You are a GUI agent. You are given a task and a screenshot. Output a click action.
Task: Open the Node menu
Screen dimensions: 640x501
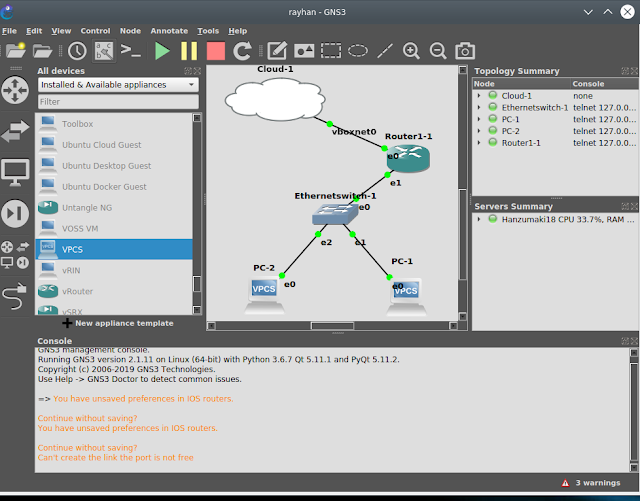click(x=130, y=31)
